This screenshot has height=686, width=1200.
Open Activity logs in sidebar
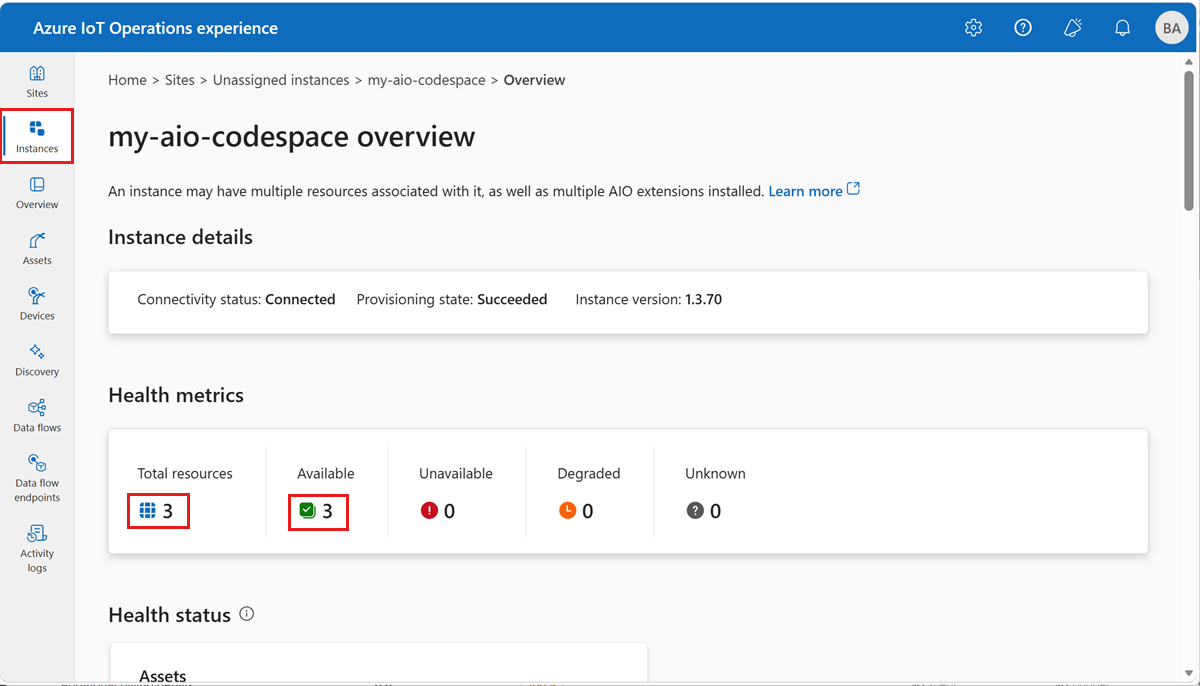37,548
